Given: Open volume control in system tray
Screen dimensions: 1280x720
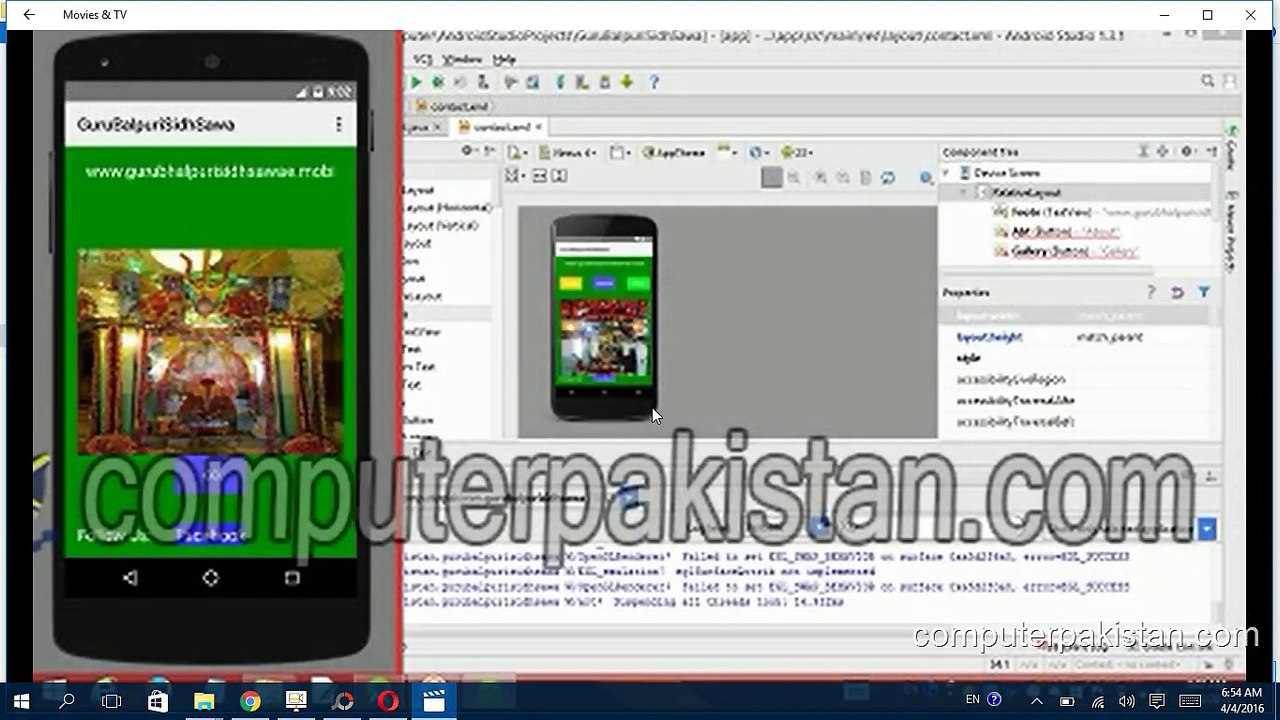Looking at the screenshot, I should click(1127, 700).
